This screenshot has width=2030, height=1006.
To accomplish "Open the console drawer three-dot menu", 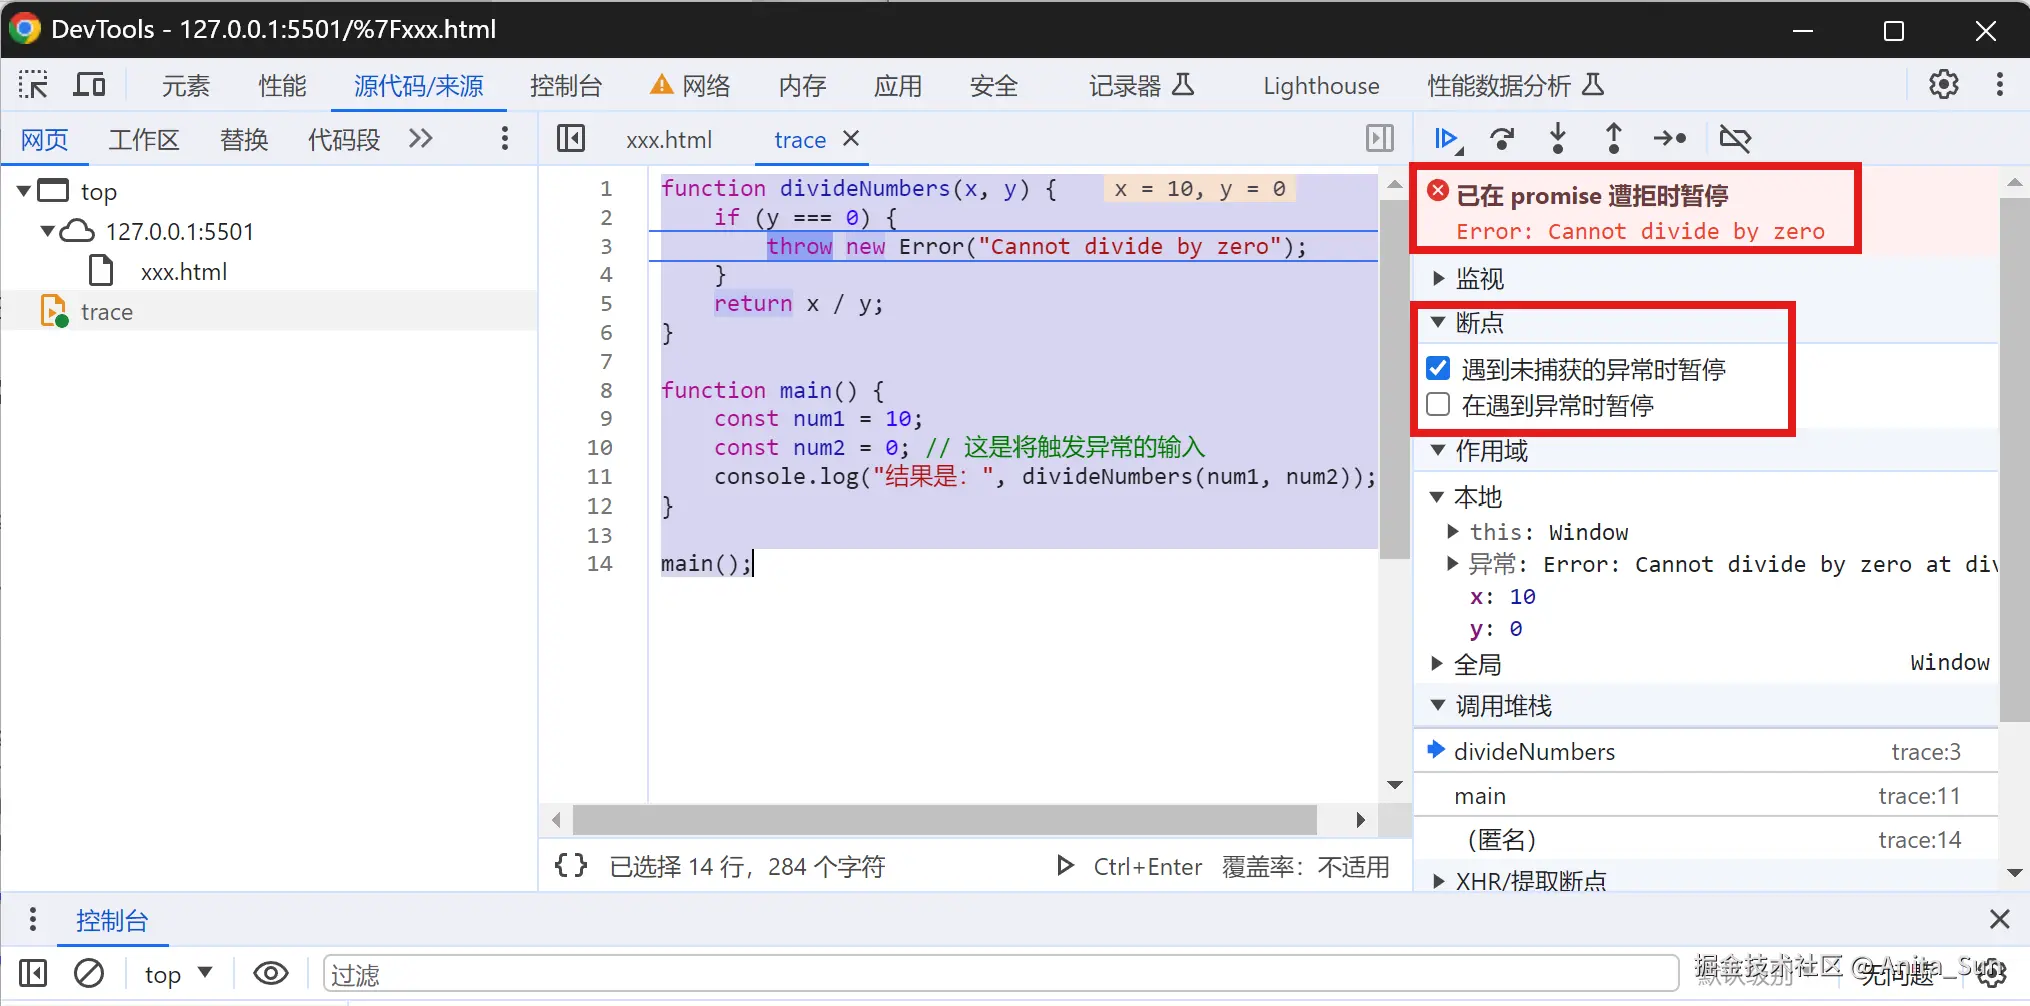I will [33, 919].
